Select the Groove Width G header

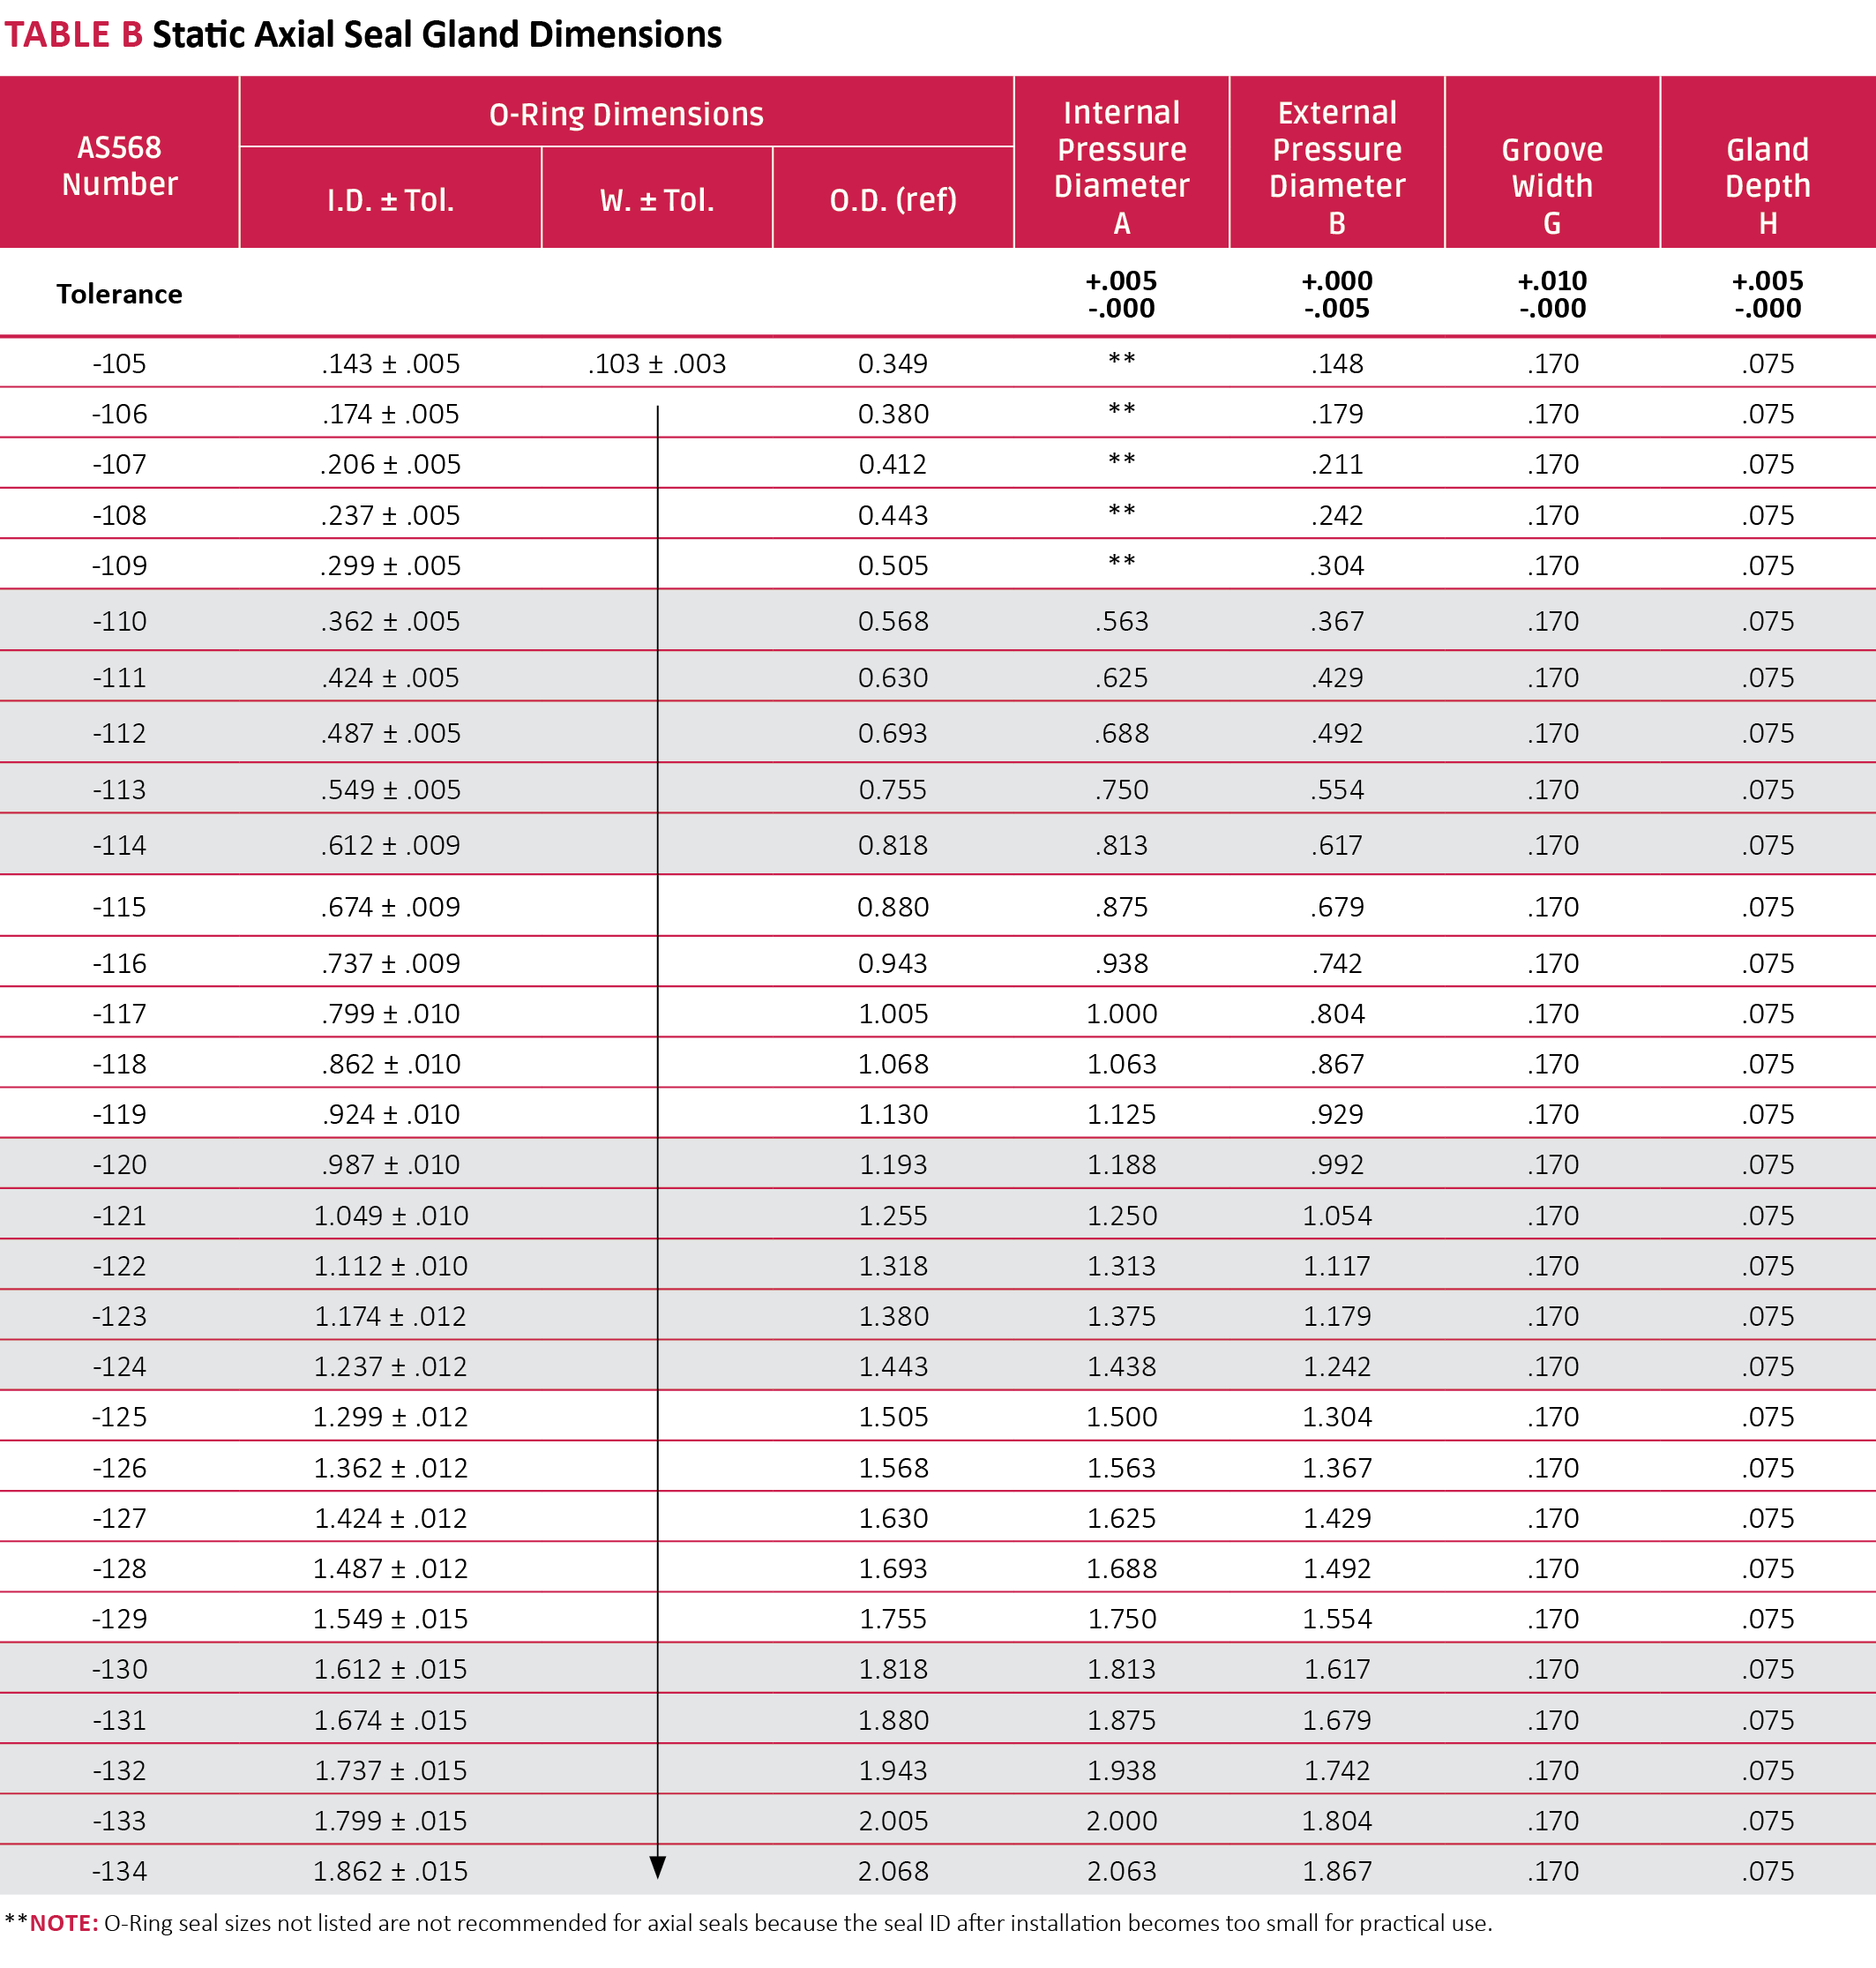coord(1552,185)
